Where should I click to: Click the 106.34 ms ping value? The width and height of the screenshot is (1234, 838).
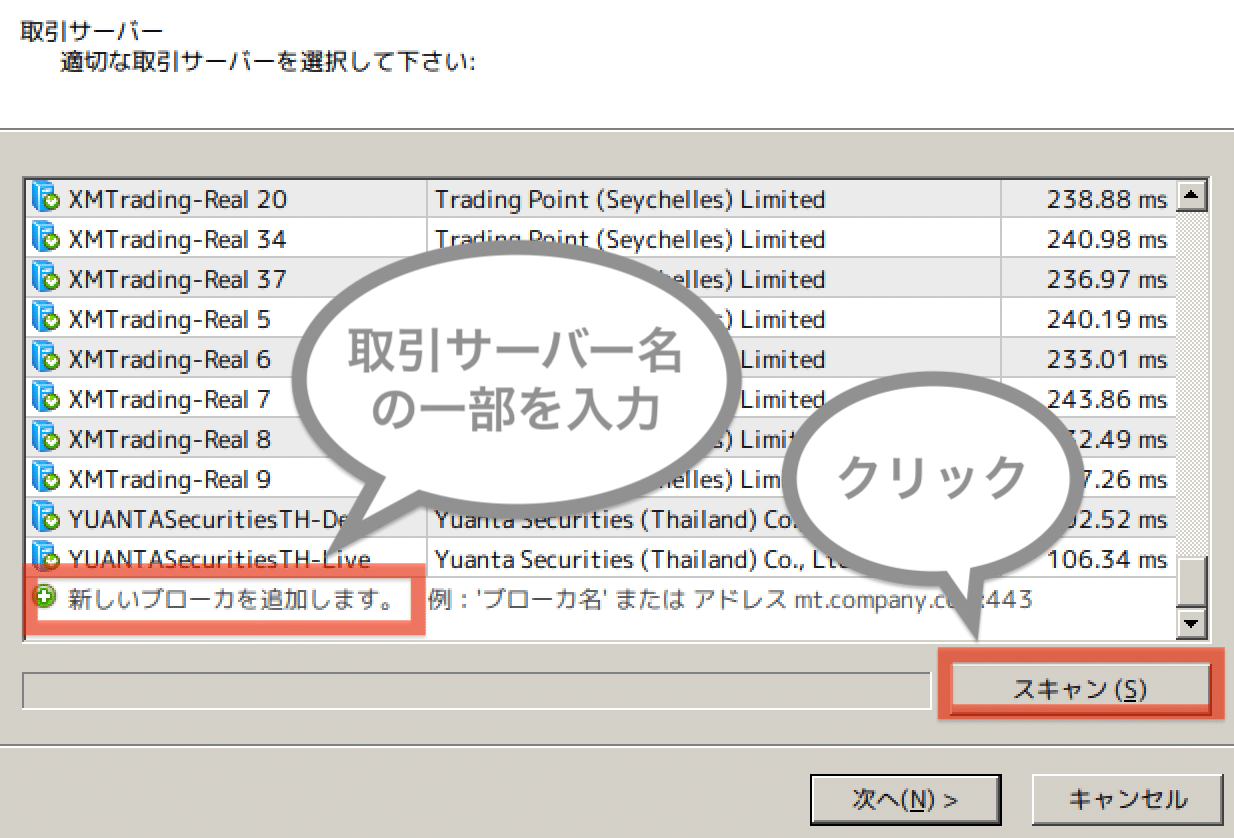(1107, 559)
